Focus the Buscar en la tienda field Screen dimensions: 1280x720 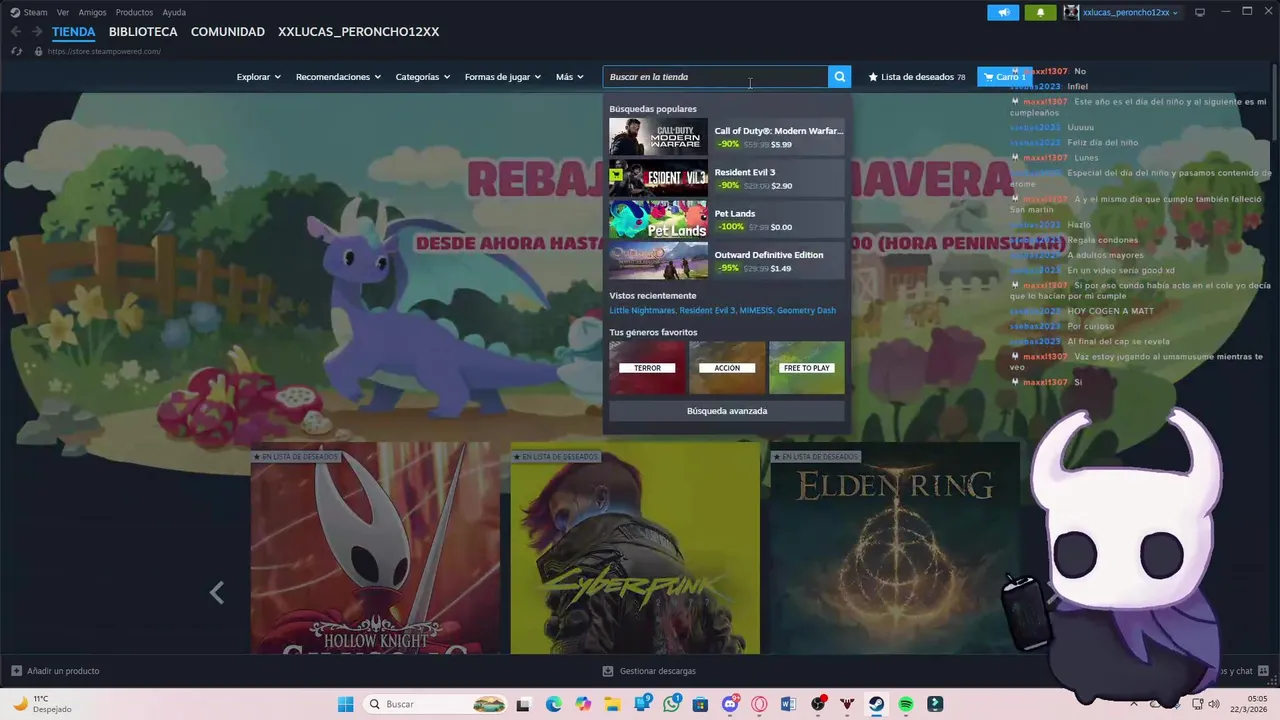coord(715,77)
